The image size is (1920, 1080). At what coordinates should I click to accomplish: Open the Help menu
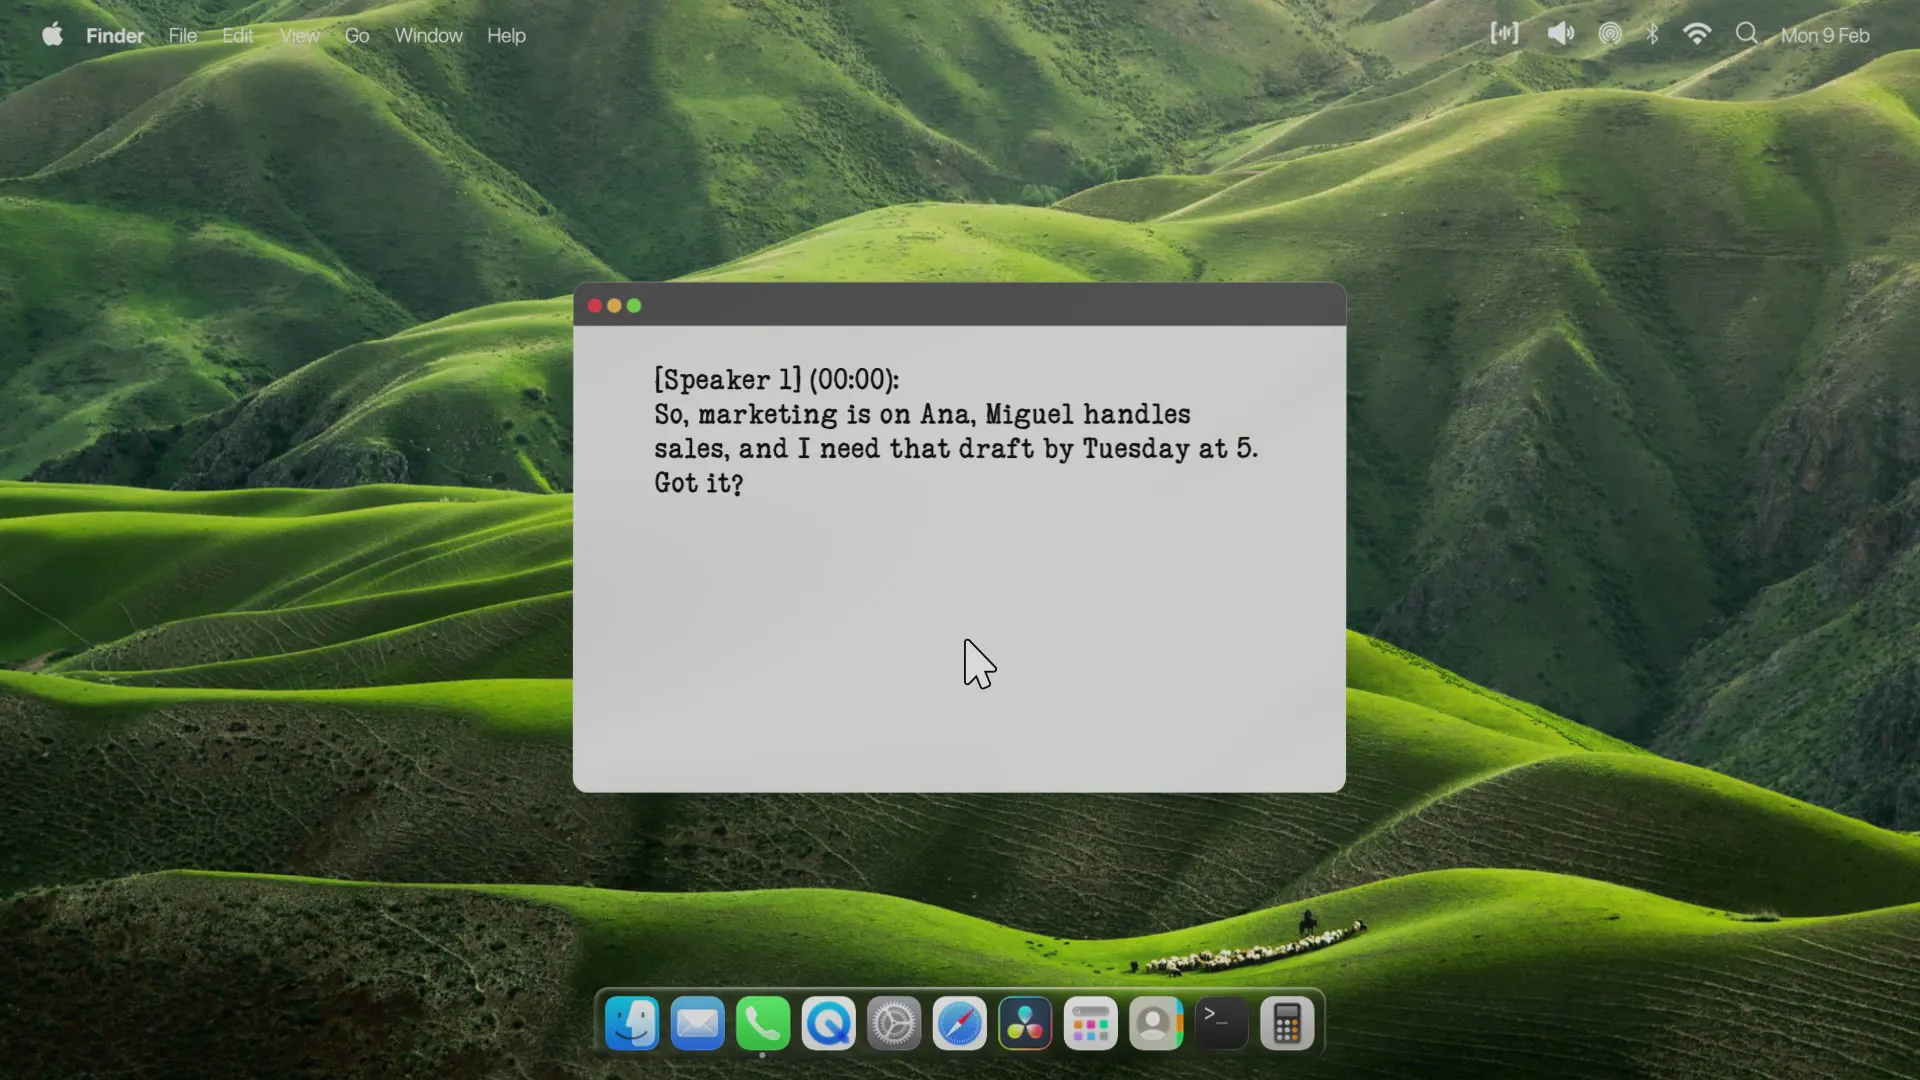pos(506,35)
